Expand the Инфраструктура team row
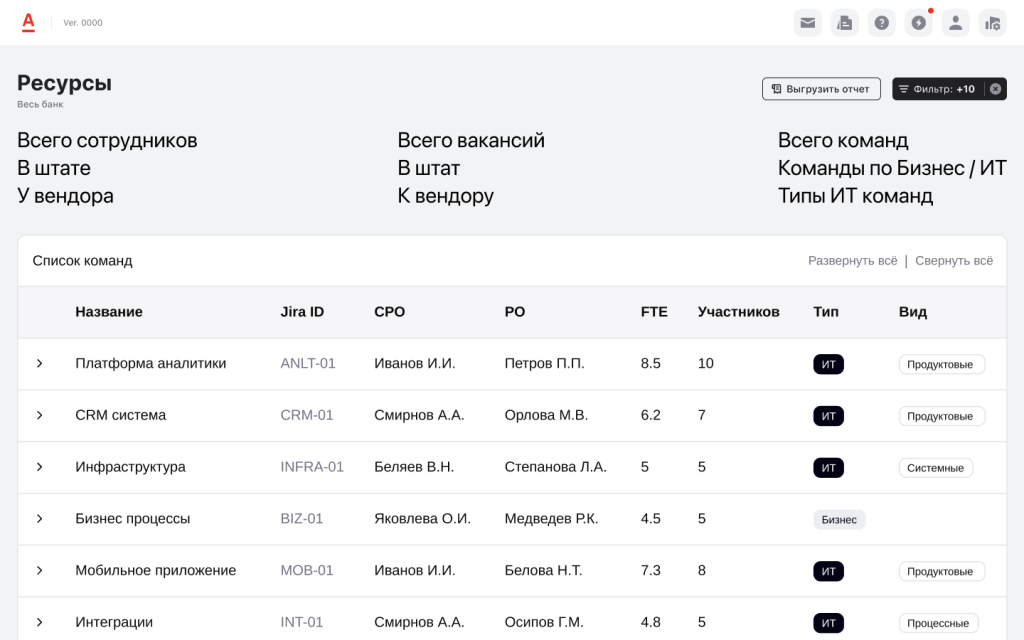This screenshot has width=1024, height=640. (x=40, y=467)
